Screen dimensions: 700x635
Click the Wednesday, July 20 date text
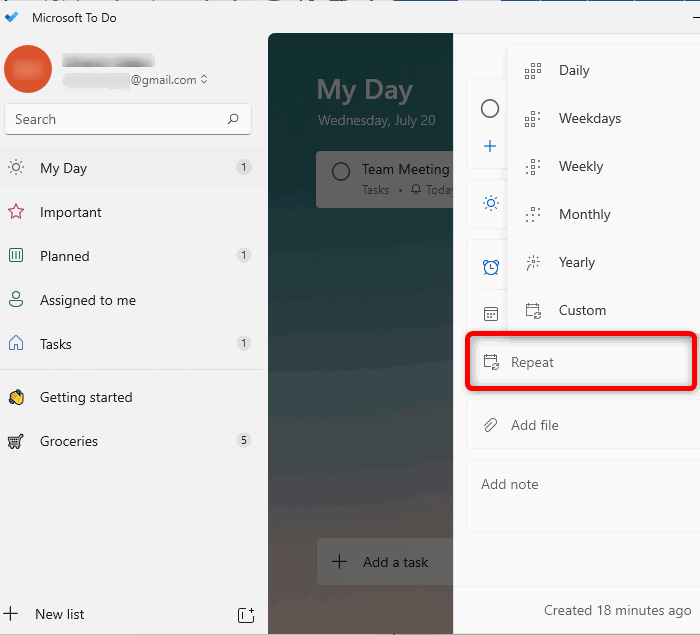[x=376, y=120]
